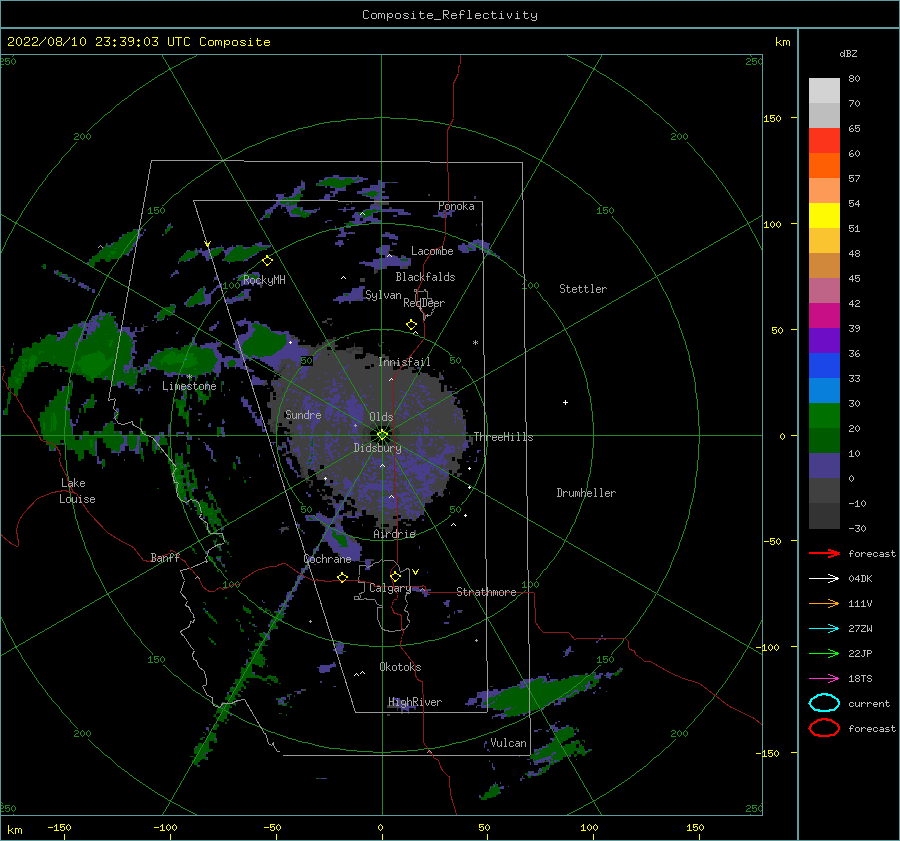Click the yellow diamond marker below Cochrane
This screenshot has height=841, width=900.
(x=343, y=577)
